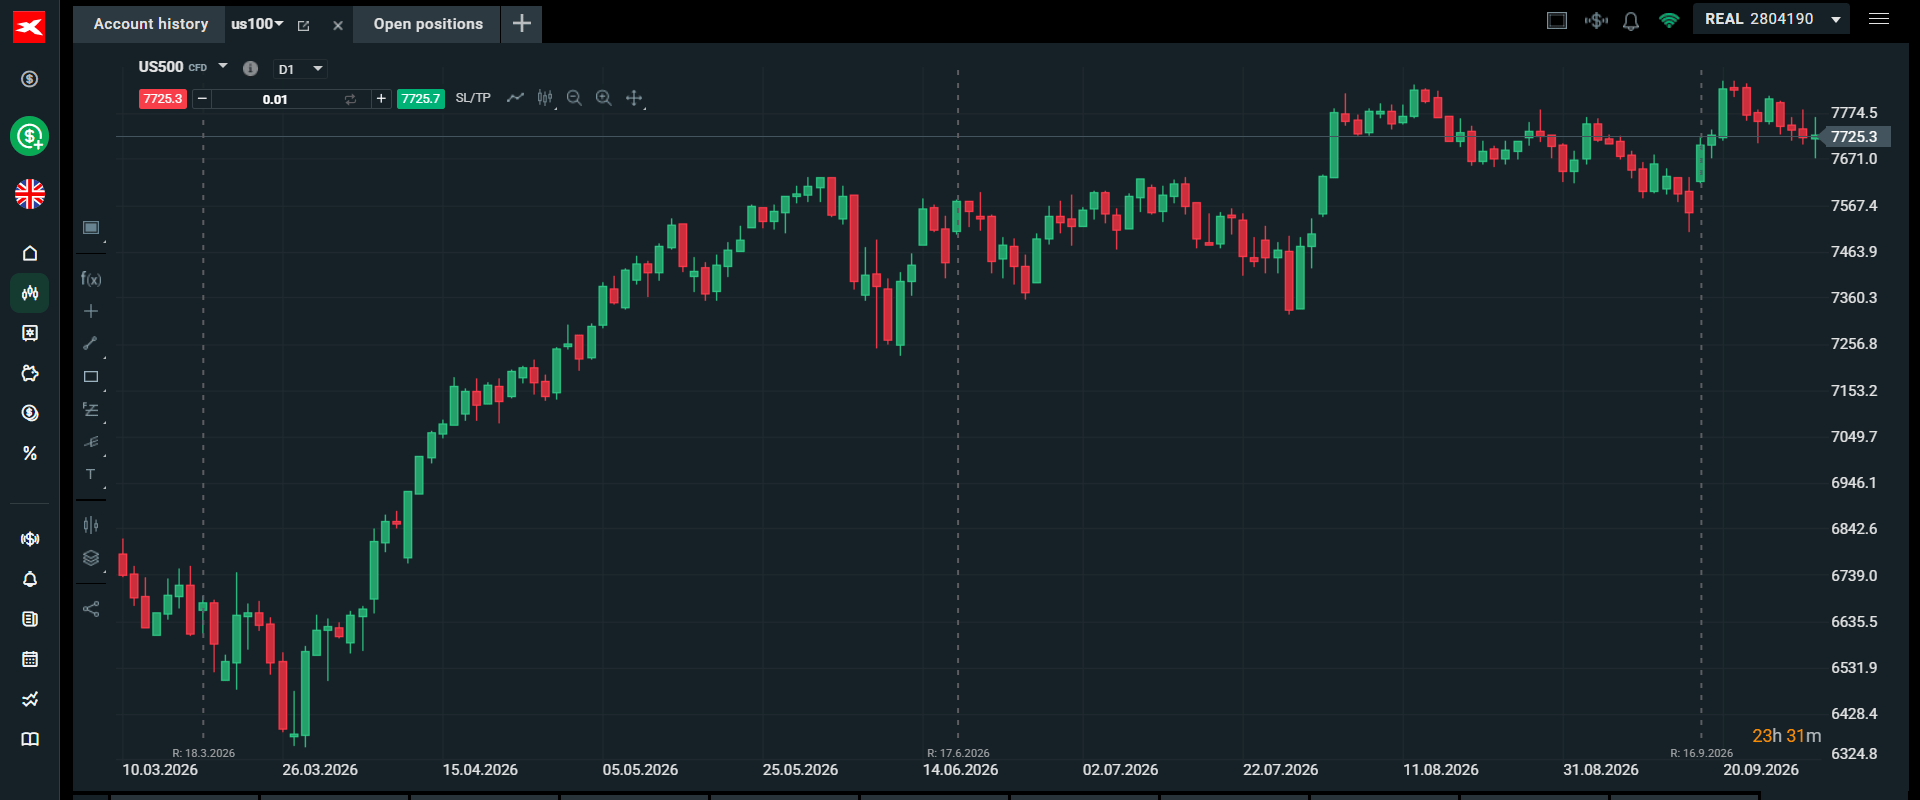Screen dimensions: 1920x800
Task: Select the crosshair tool in chart toolbar
Action: tap(91, 311)
